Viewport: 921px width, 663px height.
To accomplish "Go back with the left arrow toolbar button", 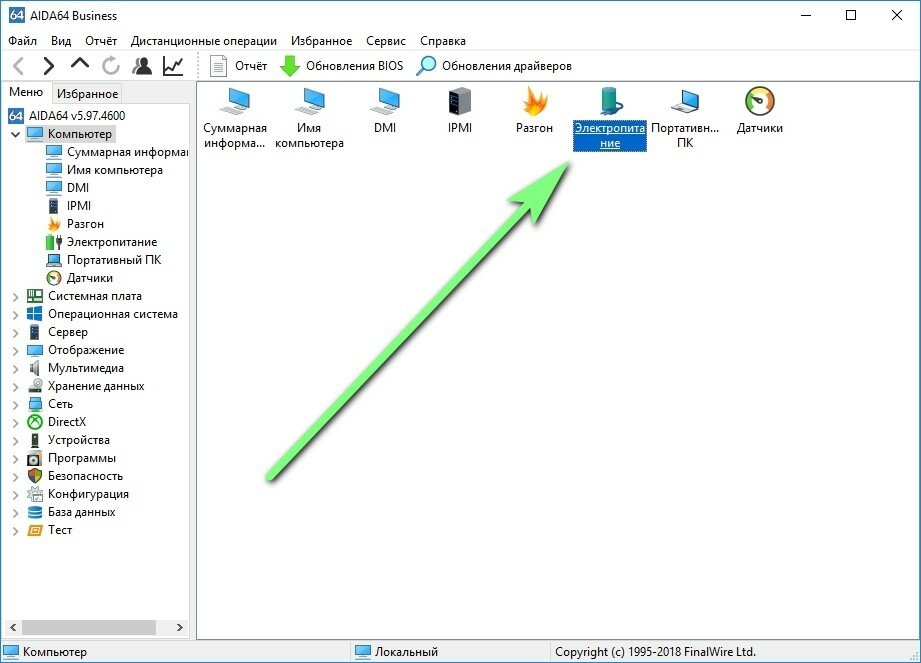I will pyautogui.click(x=19, y=66).
